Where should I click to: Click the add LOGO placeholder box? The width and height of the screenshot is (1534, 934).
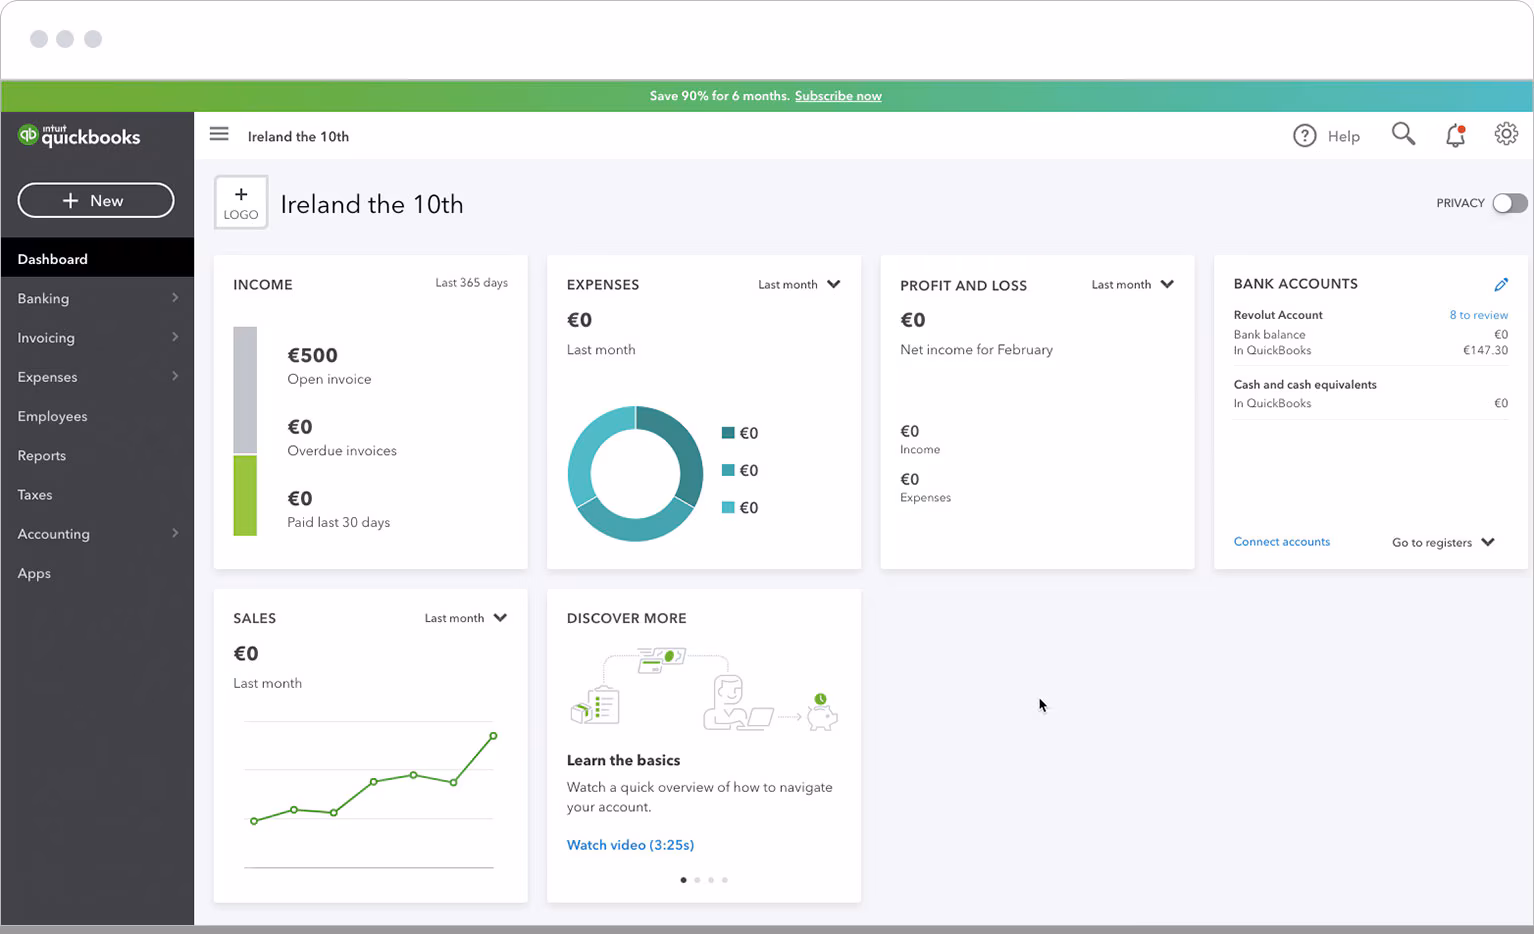(x=241, y=203)
